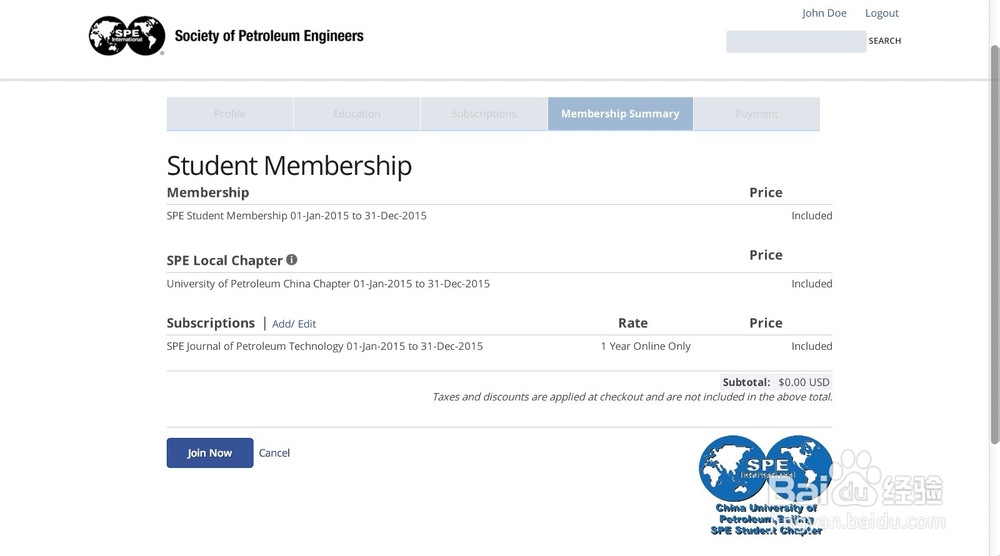Go to the Education tab

point(357,114)
